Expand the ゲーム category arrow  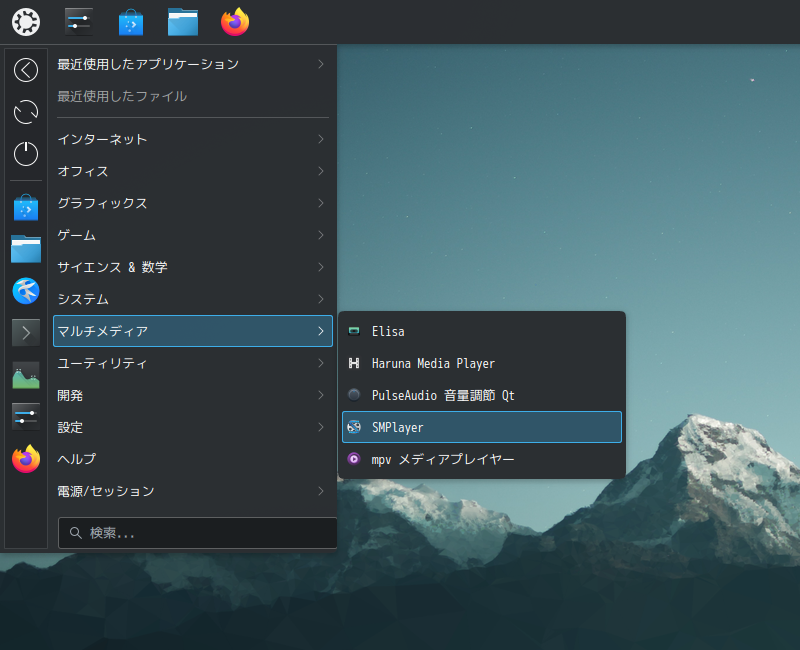coord(320,235)
